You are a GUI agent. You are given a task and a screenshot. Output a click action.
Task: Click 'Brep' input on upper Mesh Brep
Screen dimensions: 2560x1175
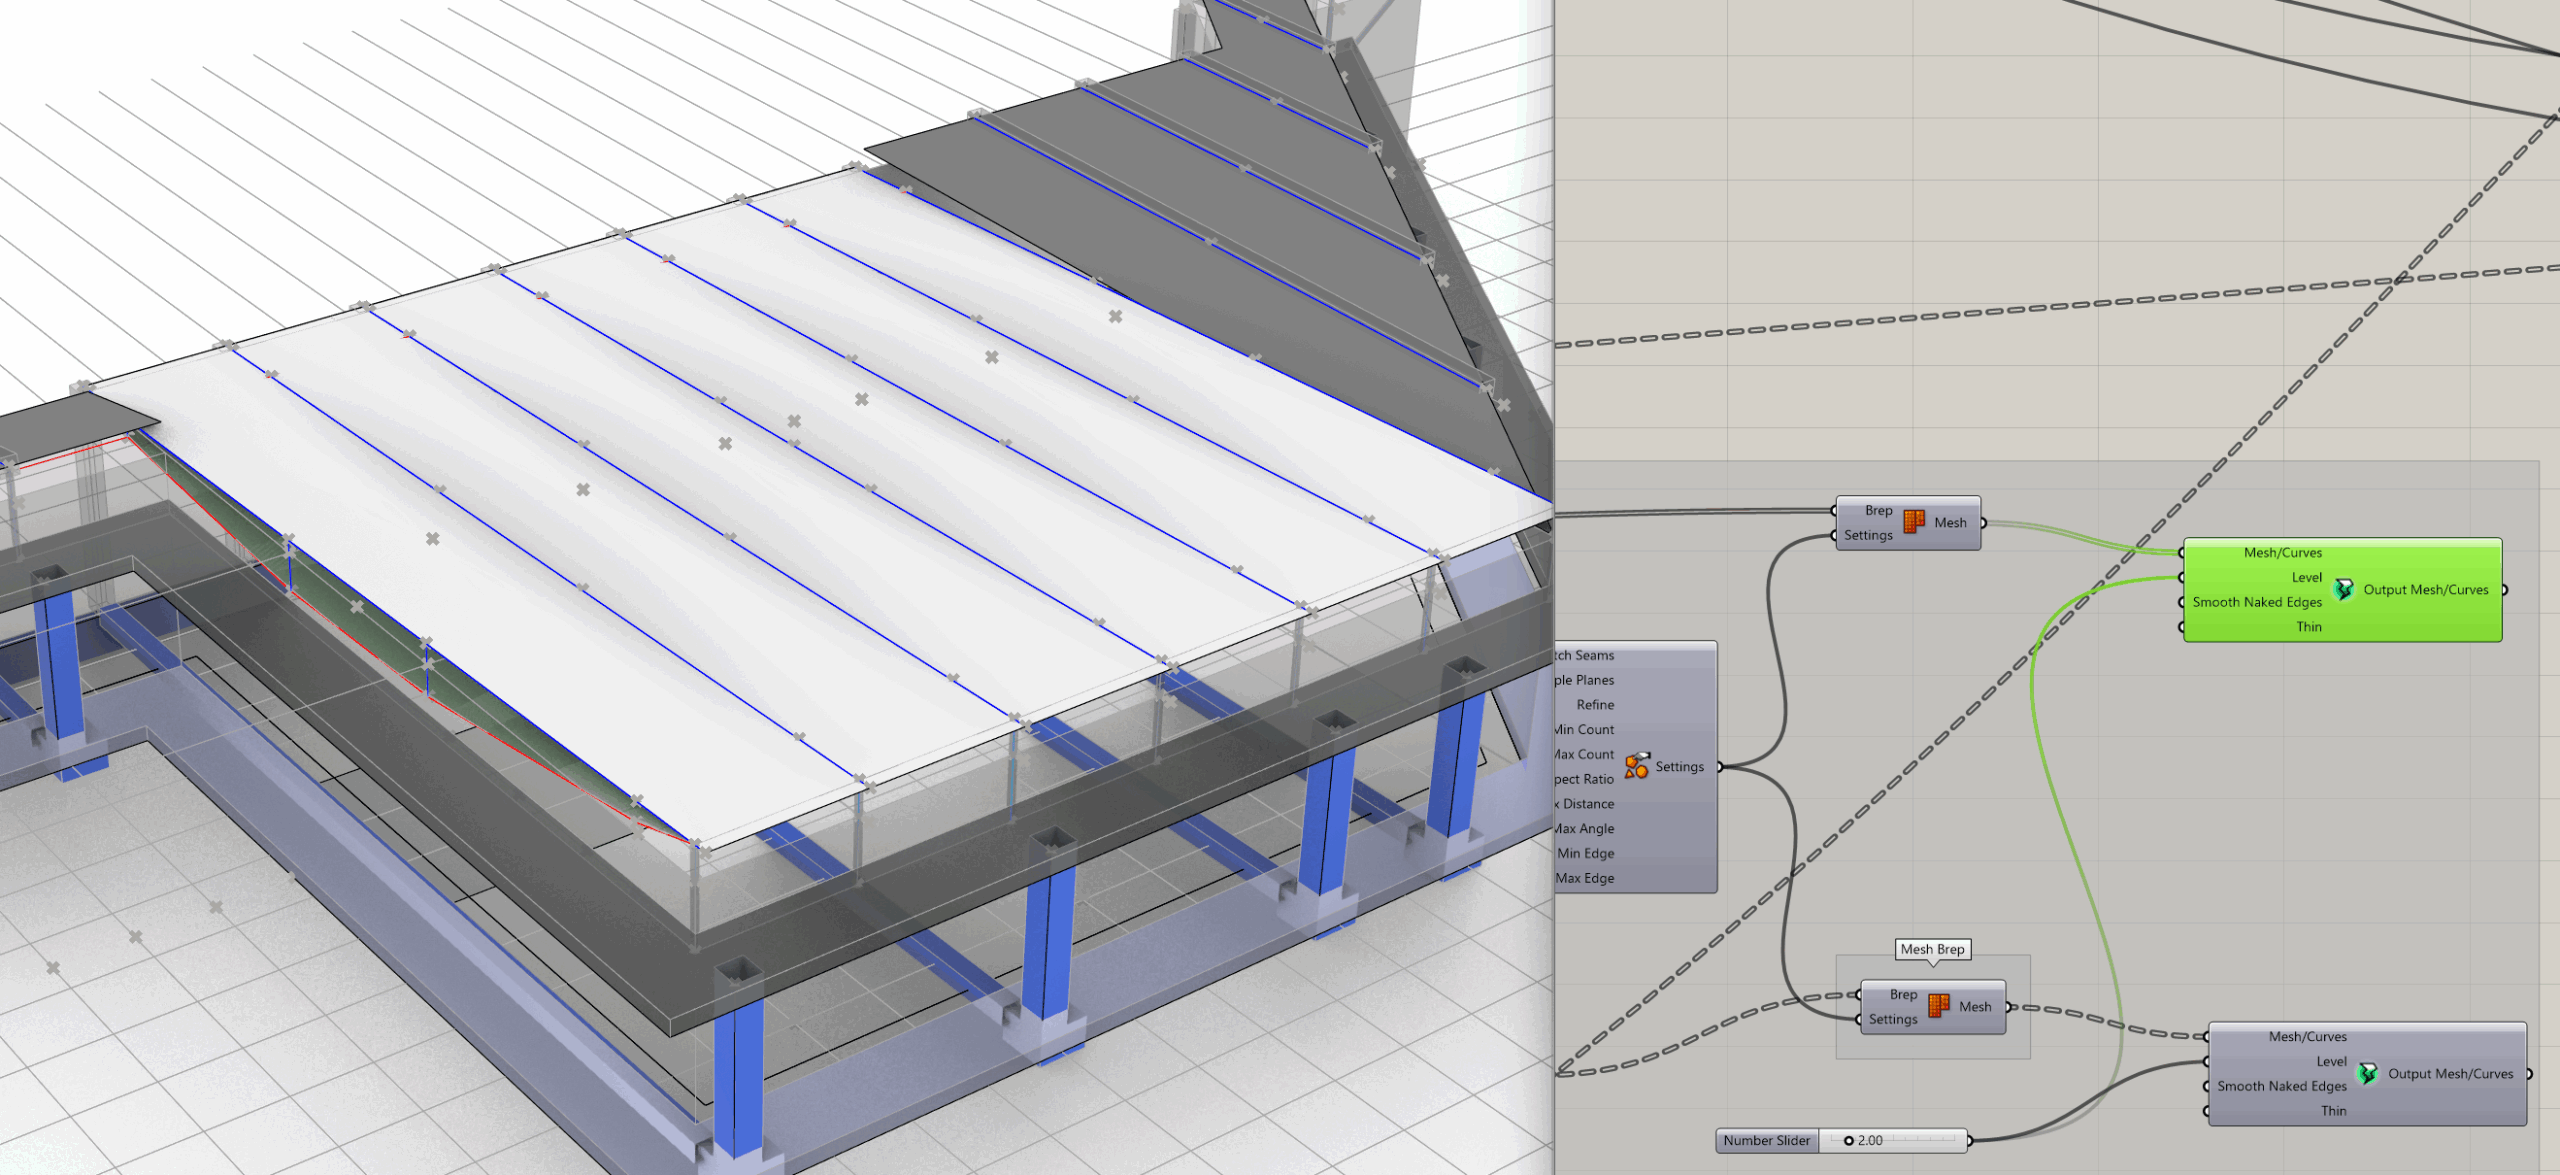tap(1878, 510)
